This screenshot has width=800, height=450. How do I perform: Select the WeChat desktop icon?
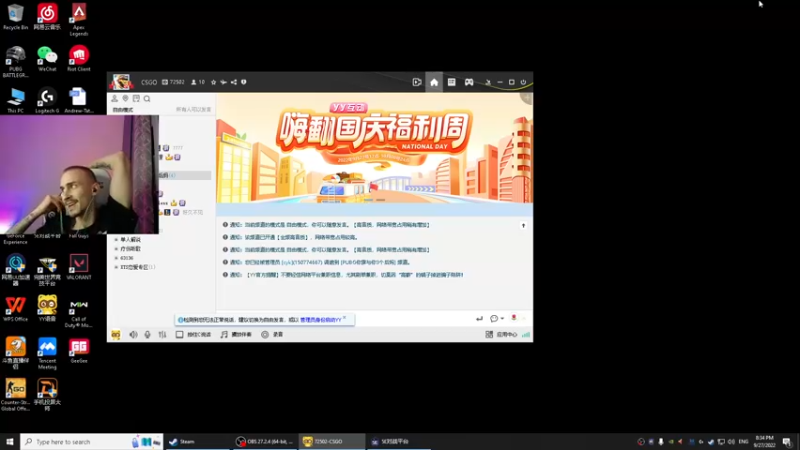coord(47,58)
